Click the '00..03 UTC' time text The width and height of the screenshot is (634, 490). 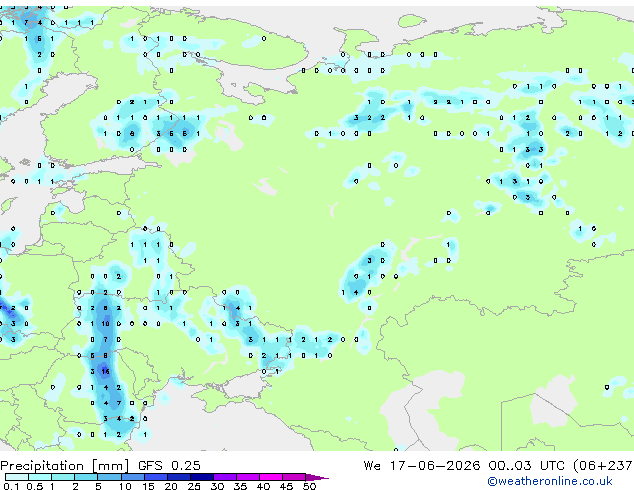[x=526, y=466]
